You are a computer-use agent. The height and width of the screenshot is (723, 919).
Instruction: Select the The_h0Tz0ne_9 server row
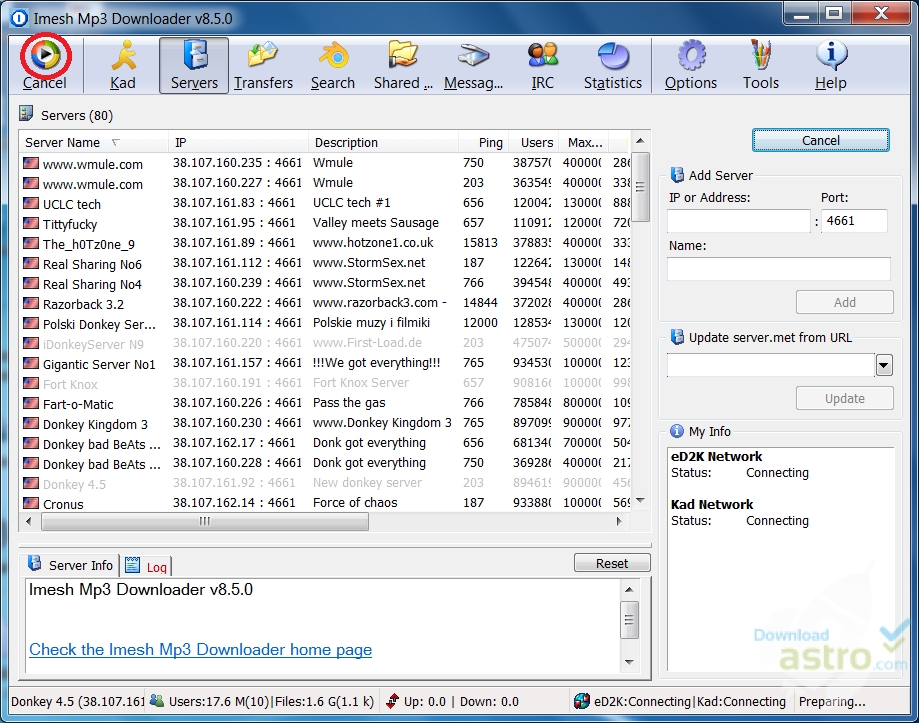pos(325,243)
